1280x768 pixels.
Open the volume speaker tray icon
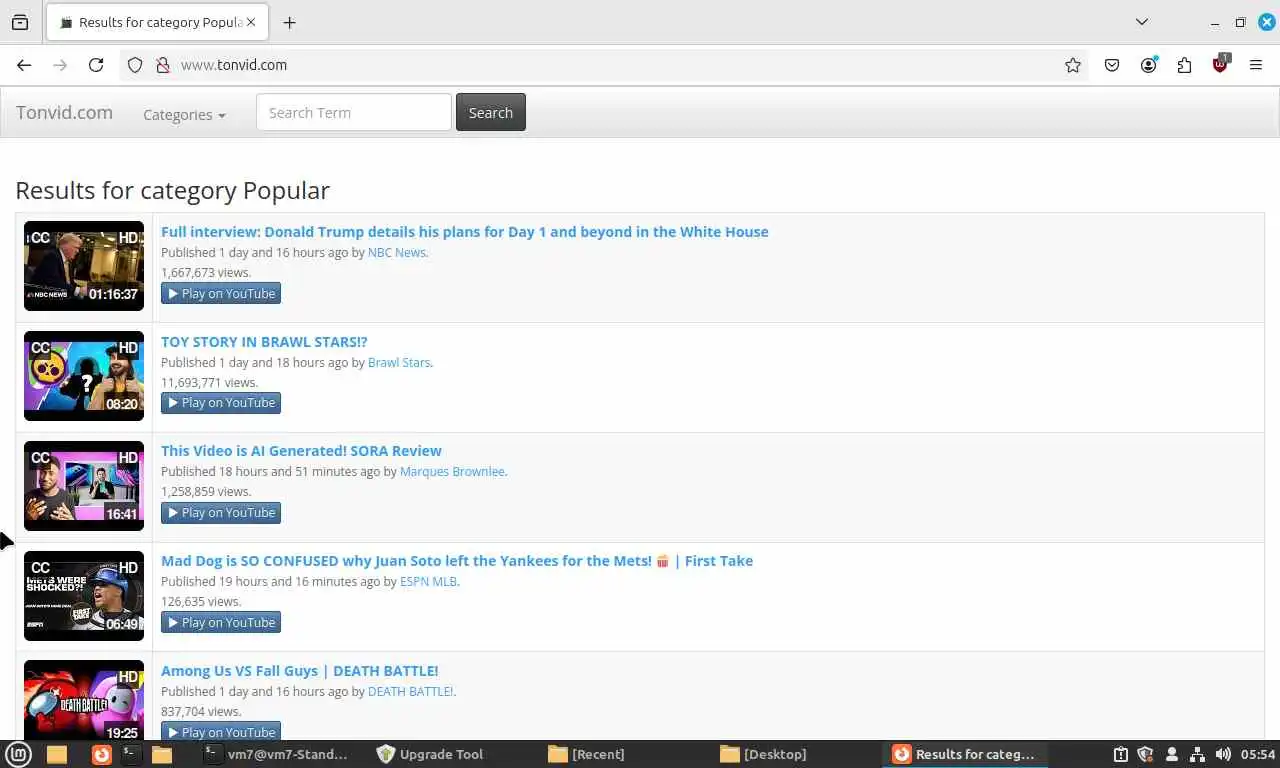point(1222,754)
